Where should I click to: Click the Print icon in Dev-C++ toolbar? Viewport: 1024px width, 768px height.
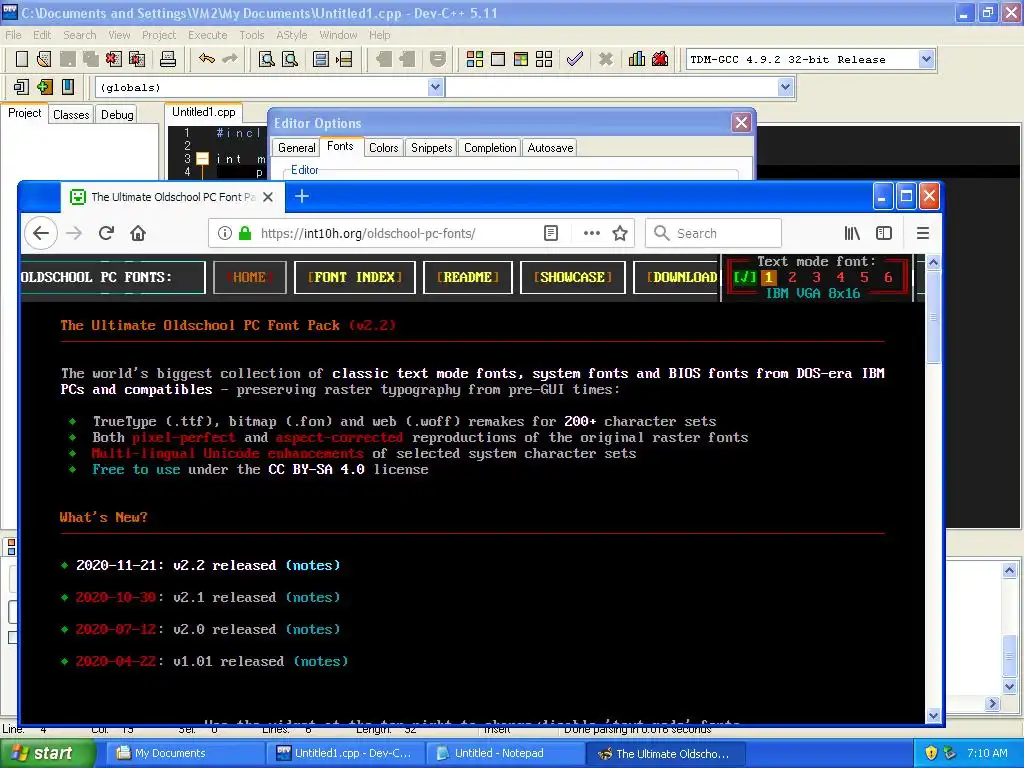tap(168, 59)
